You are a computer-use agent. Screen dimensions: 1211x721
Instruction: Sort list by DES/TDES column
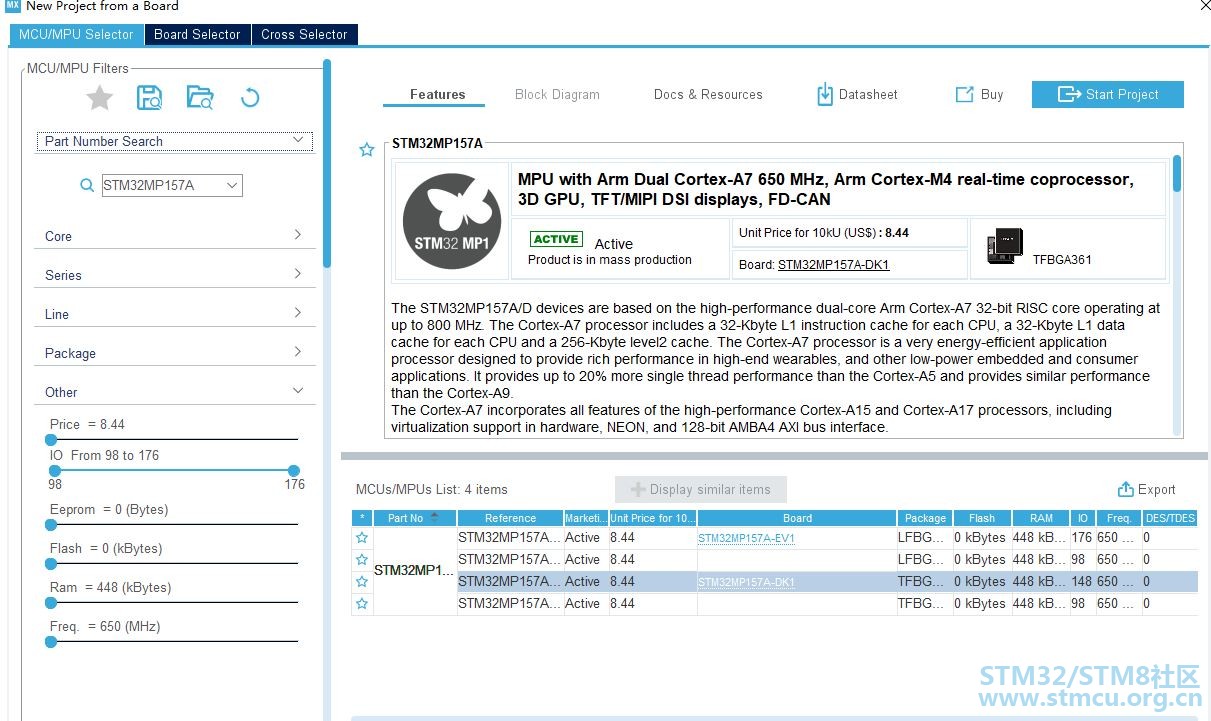(1170, 518)
